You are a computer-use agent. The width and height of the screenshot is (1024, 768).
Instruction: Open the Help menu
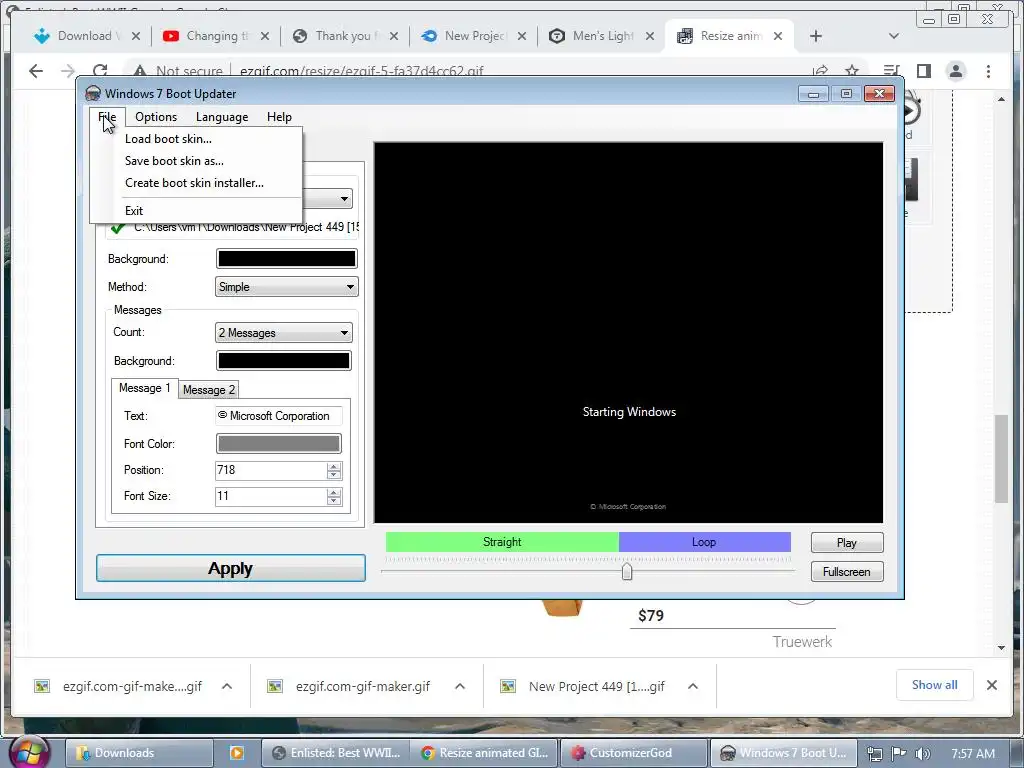(279, 117)
